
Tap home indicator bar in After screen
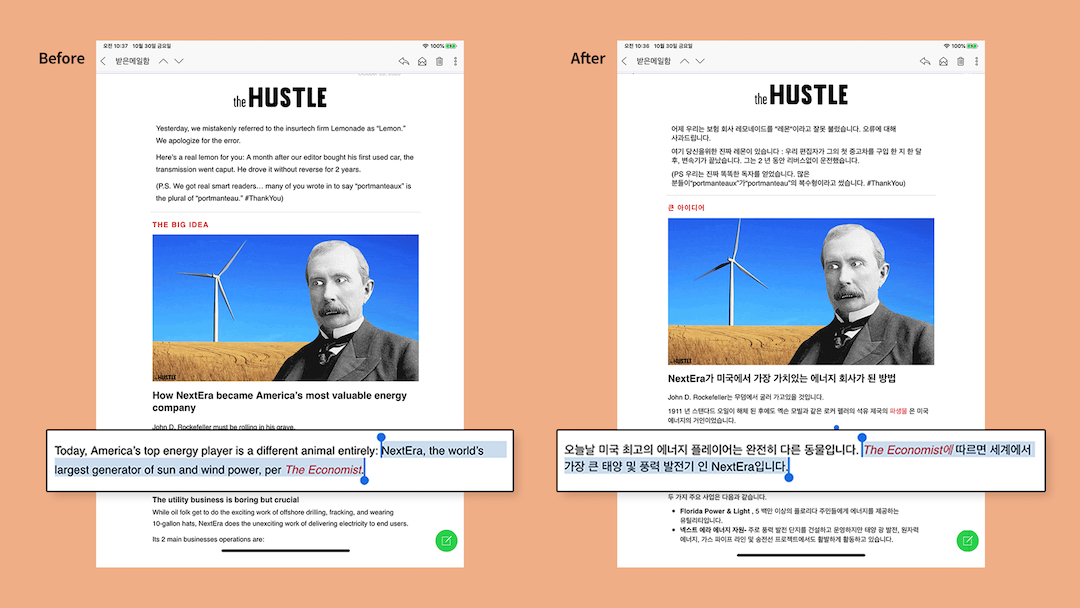(x=801, y=554)
